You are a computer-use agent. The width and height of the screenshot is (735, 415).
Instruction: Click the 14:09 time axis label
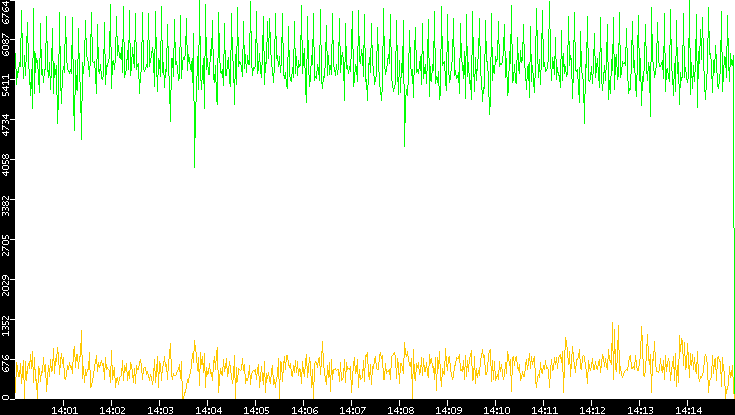(449, 411)
